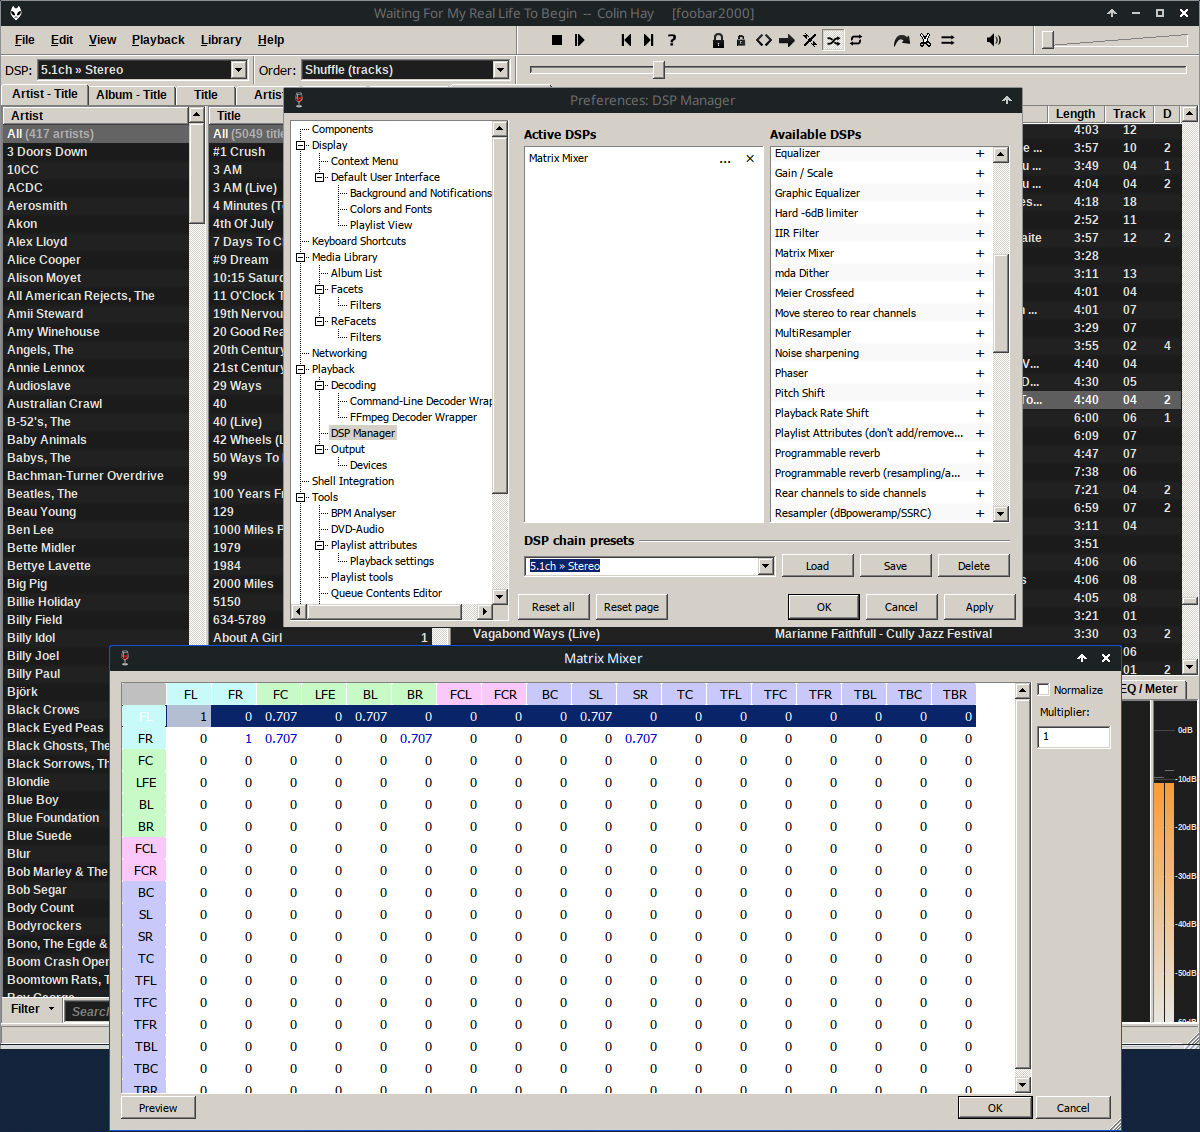Click the large padlock toolbar icon

(718, 40)
